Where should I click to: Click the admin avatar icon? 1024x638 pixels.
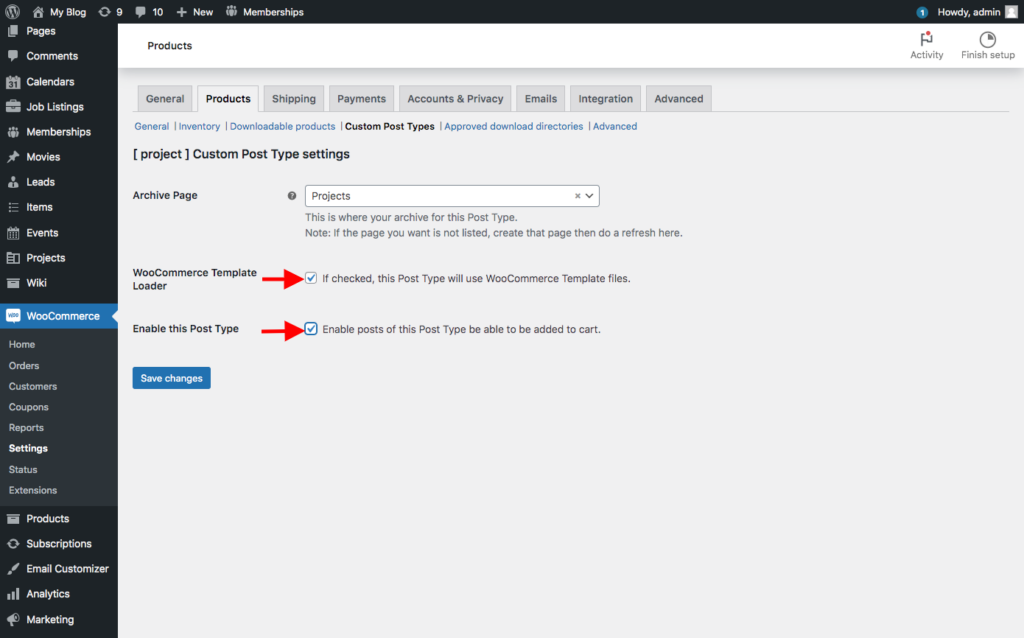pos(1011,12)
